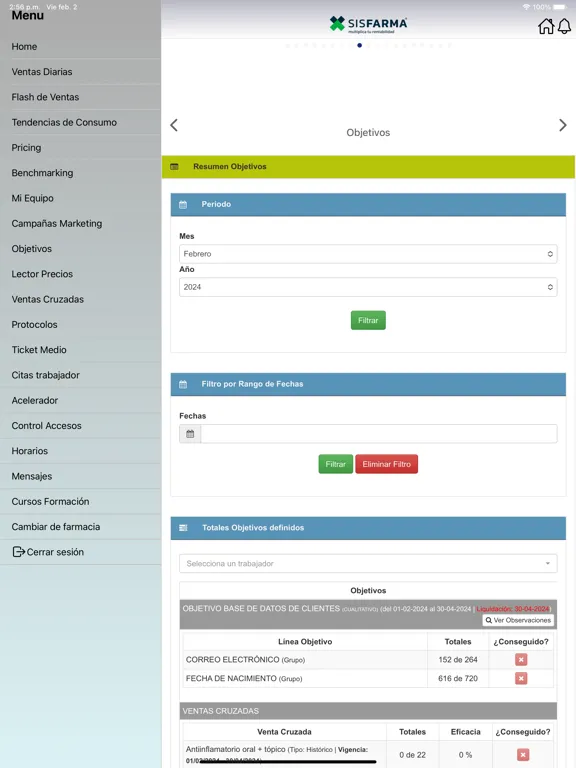Image resolution: width=576 pixels, height=768 pixels.
Task: Open the Mes dropdown showing Febrero
Action: 368,254
